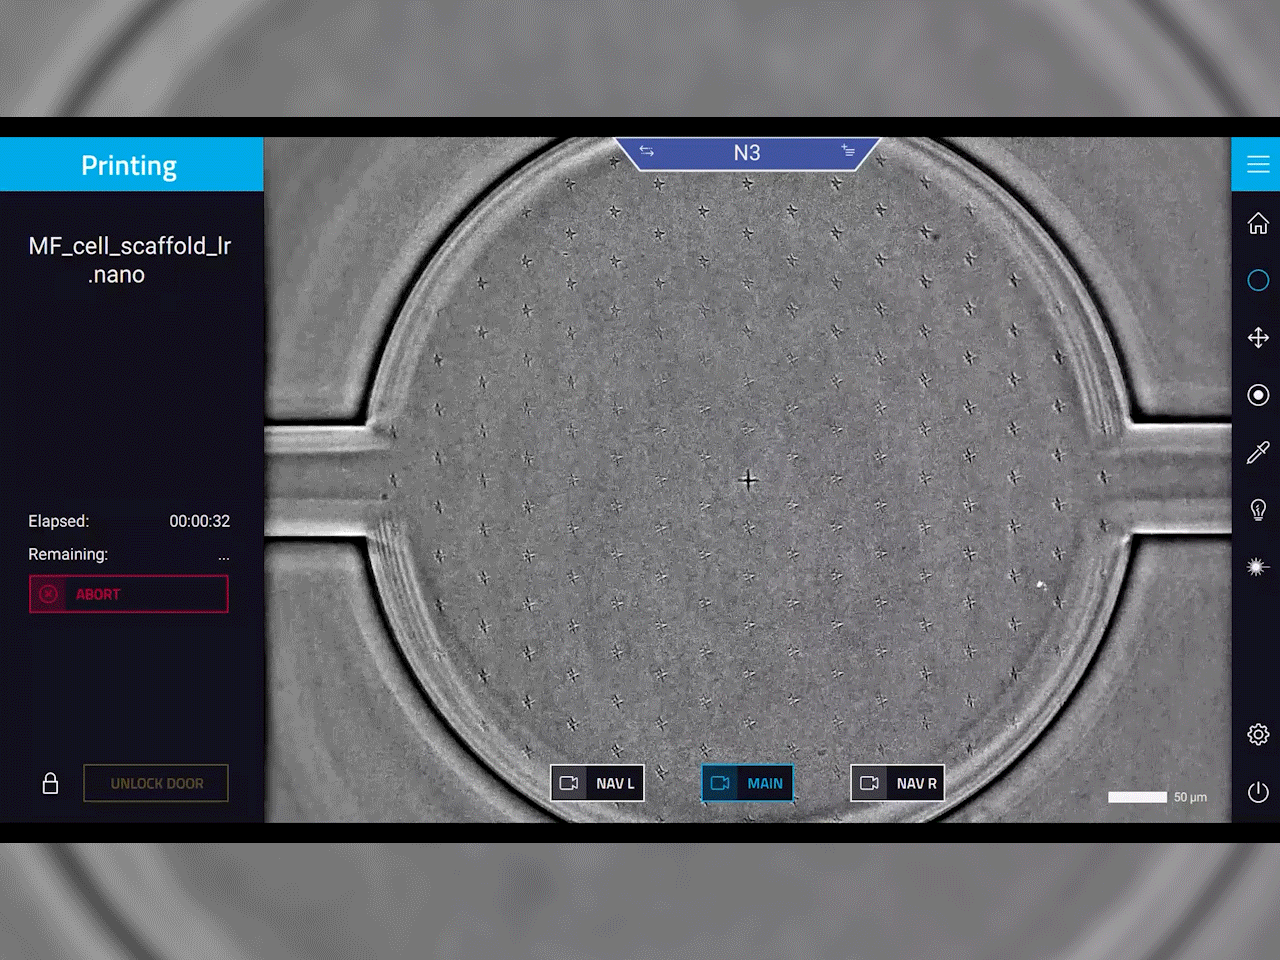The width and height of the screenshot is (1280, 960).
Task: Select the objective circle icon in sidebar
Action: [1258, 280]
